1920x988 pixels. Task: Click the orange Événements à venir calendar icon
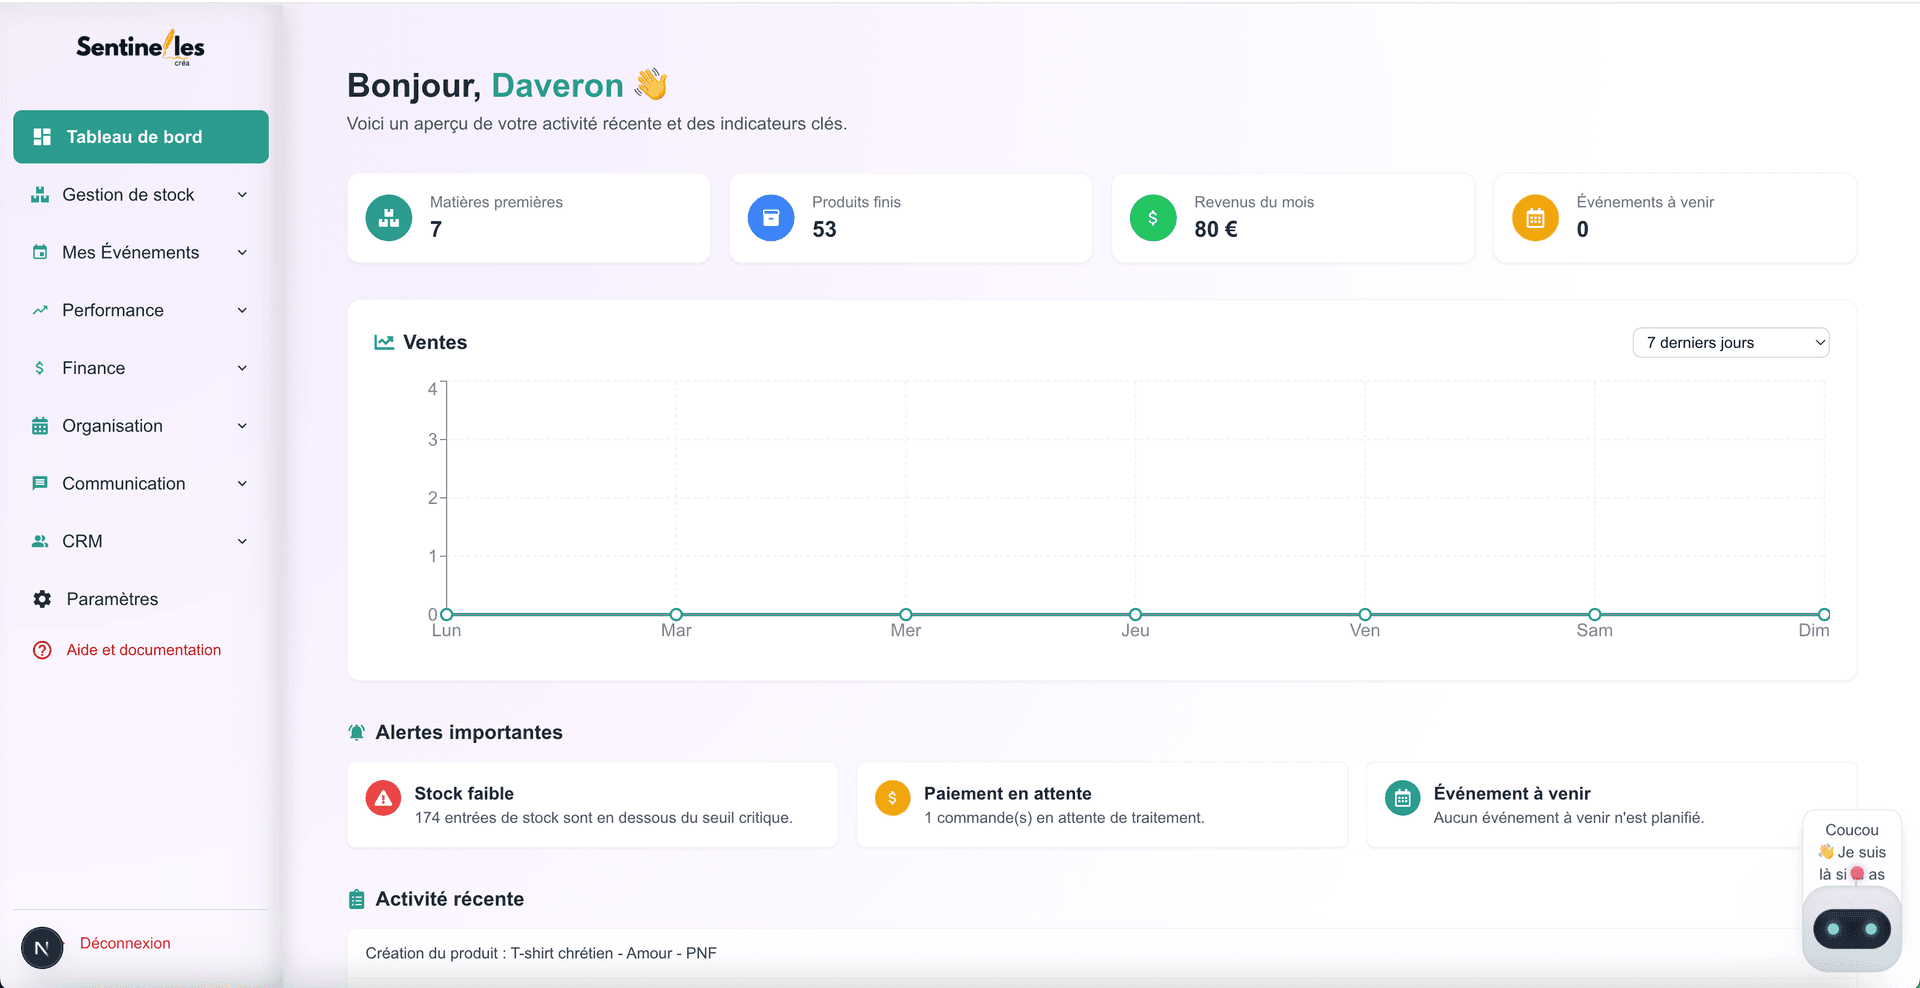click(x=1535, y=218)
